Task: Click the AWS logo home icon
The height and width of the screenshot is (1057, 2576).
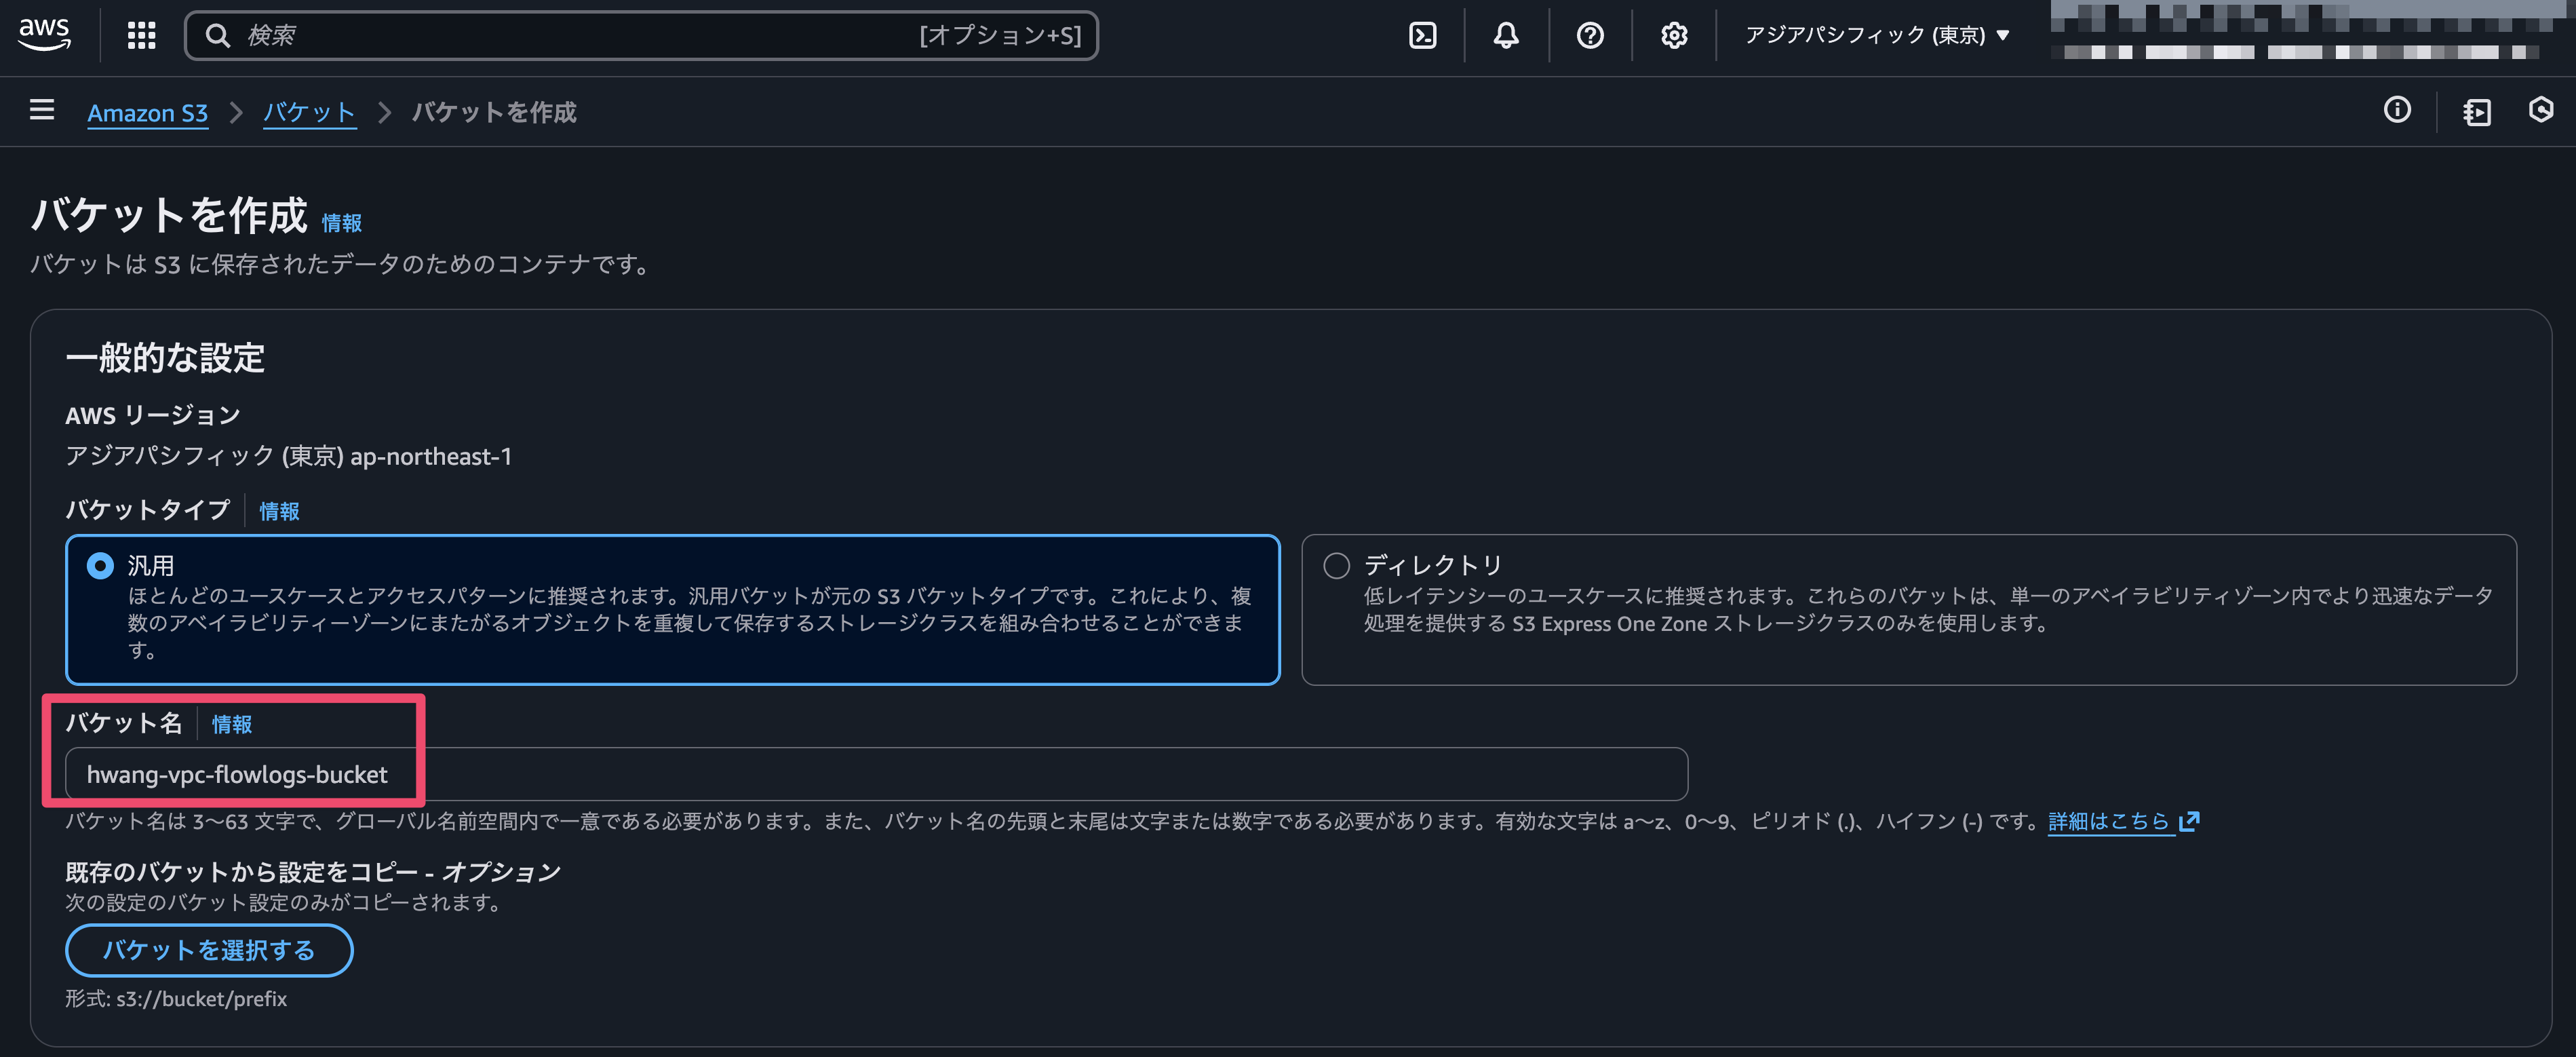Action: (45, 33)
